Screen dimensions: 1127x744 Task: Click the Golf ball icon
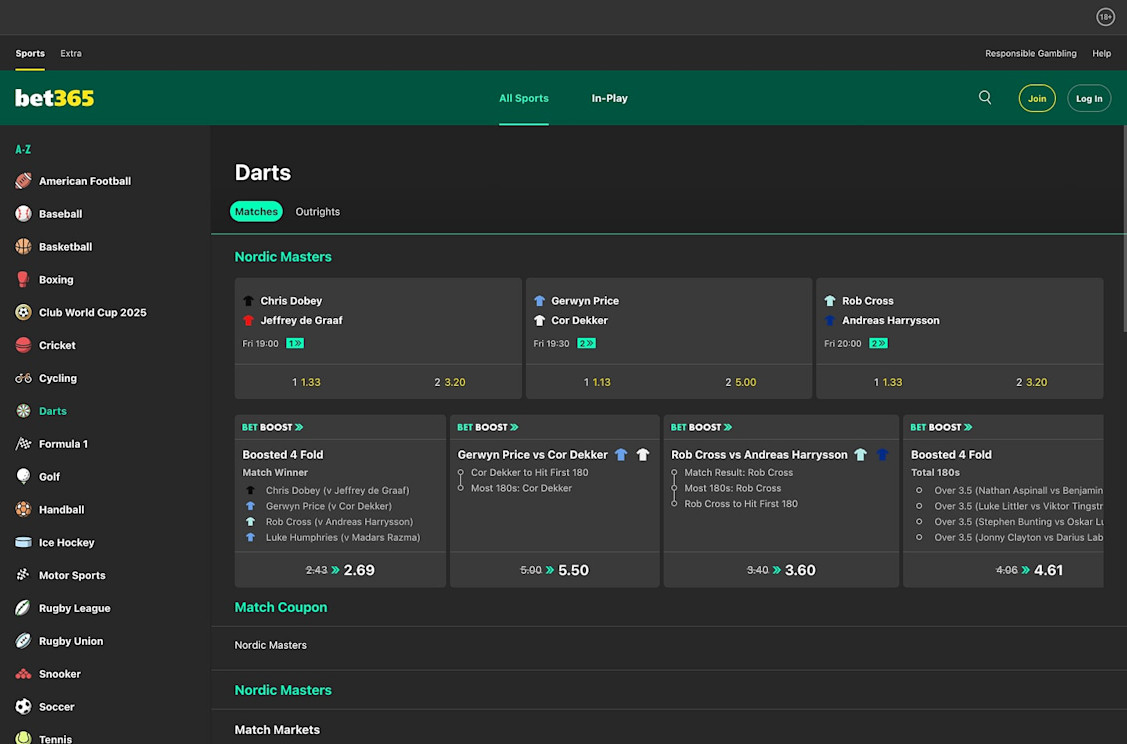(23, 477)
